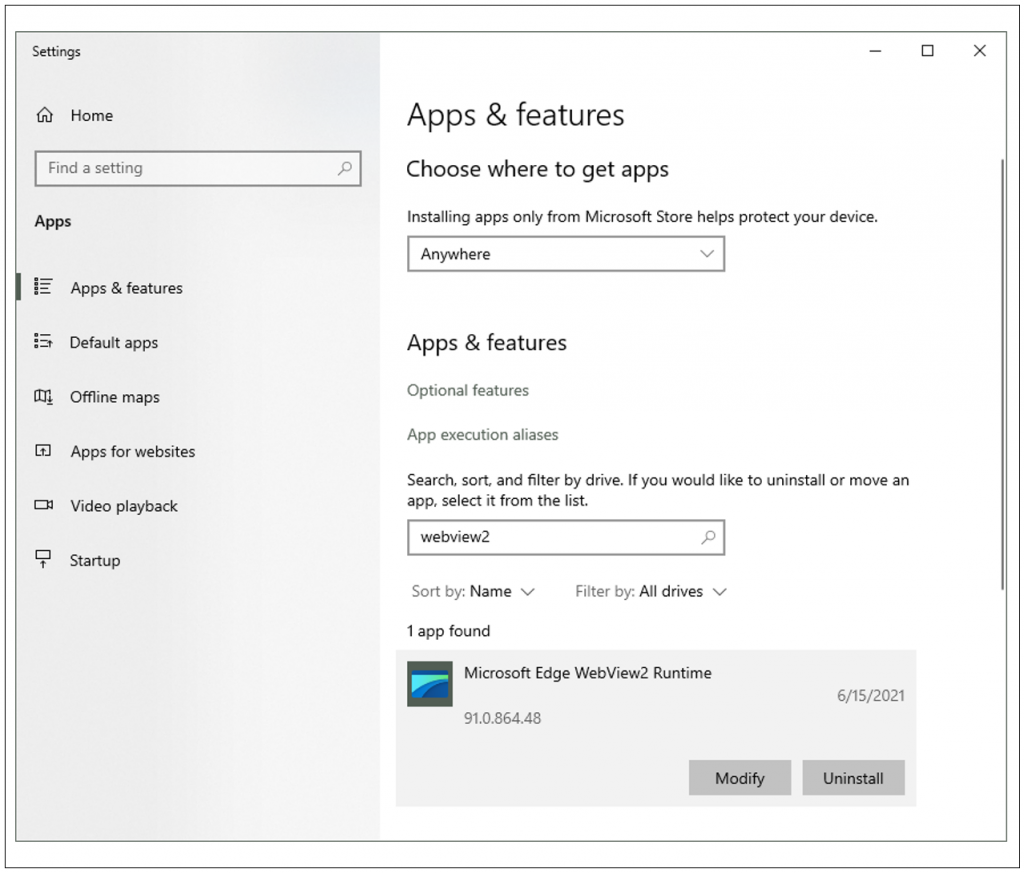
Task: Click the magnifier in Find a setting
Action: coord(345,168)
